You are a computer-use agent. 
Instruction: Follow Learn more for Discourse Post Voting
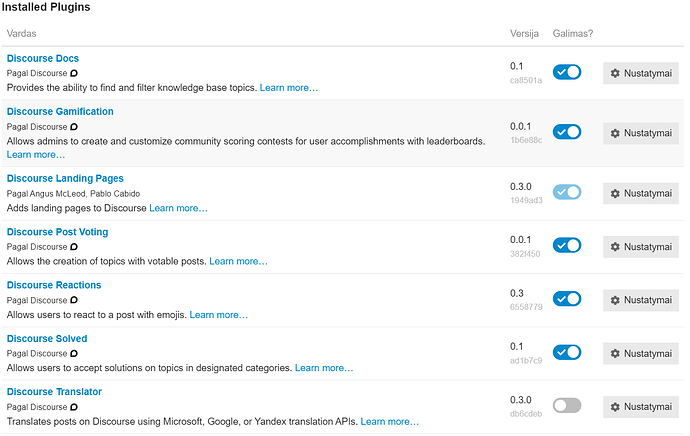(238, 261)
